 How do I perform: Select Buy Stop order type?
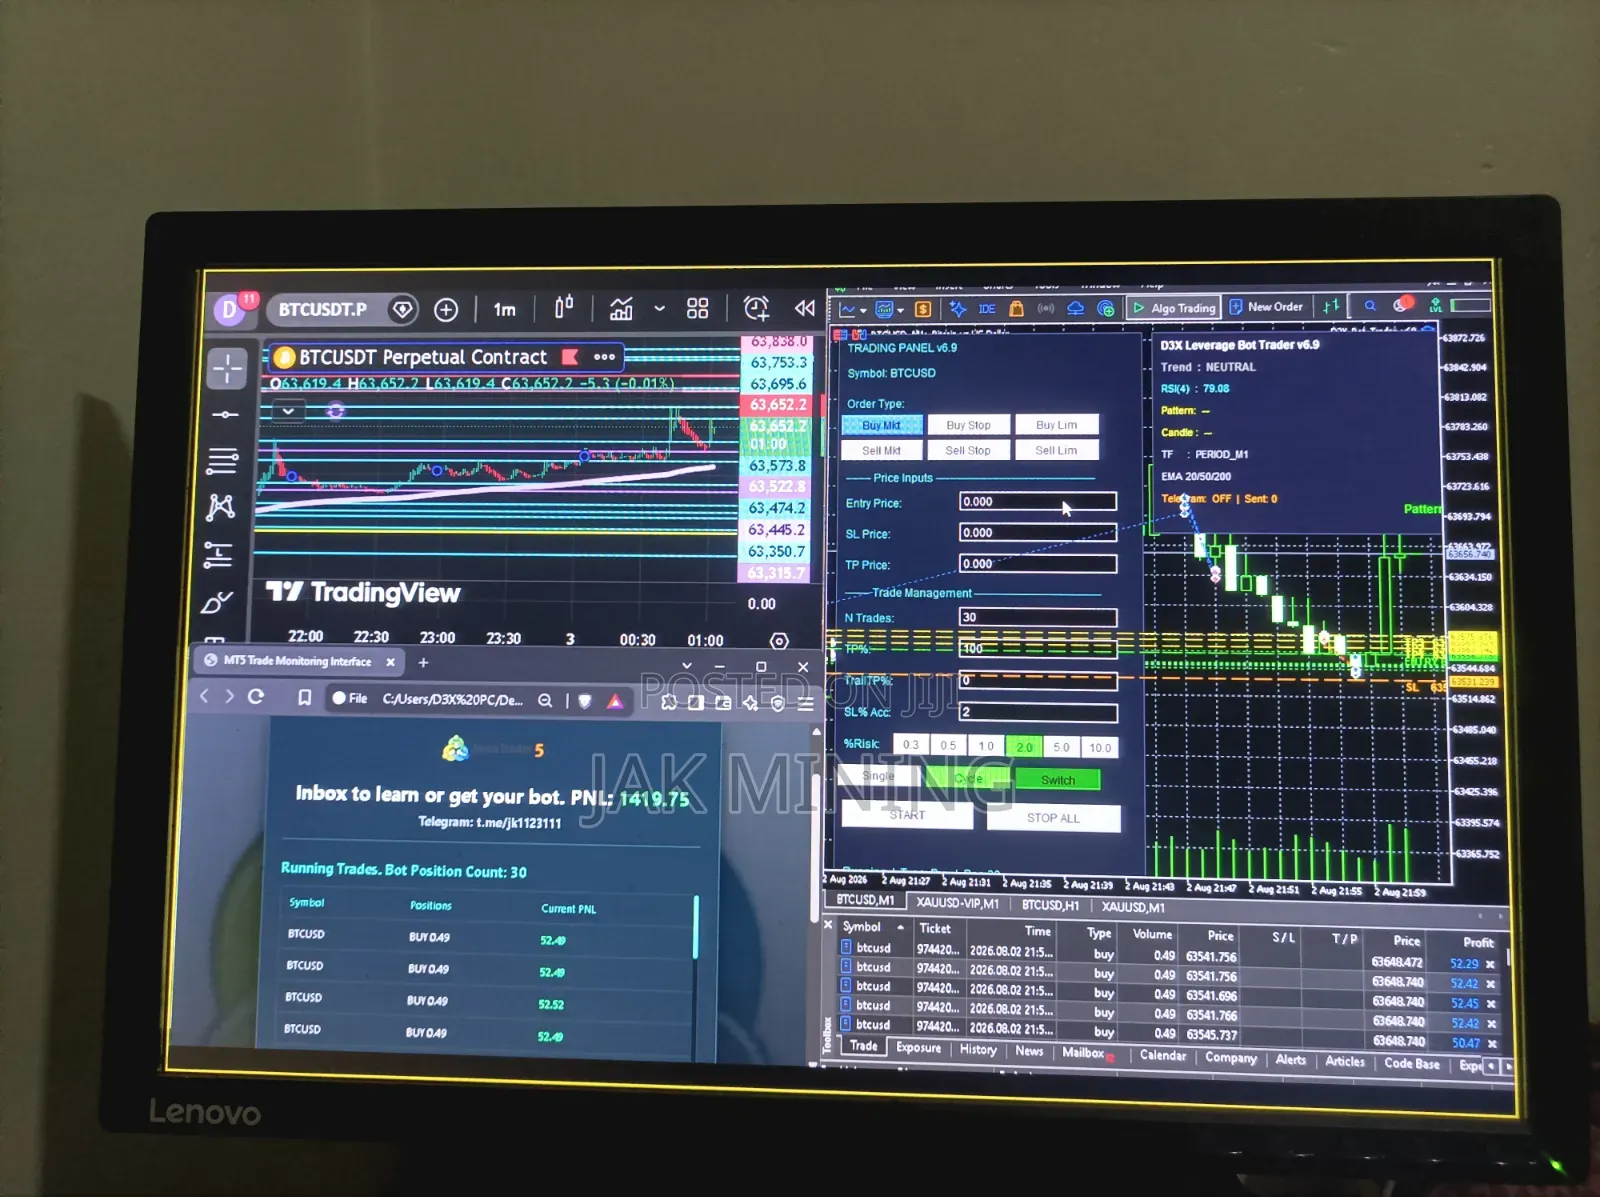968,425
